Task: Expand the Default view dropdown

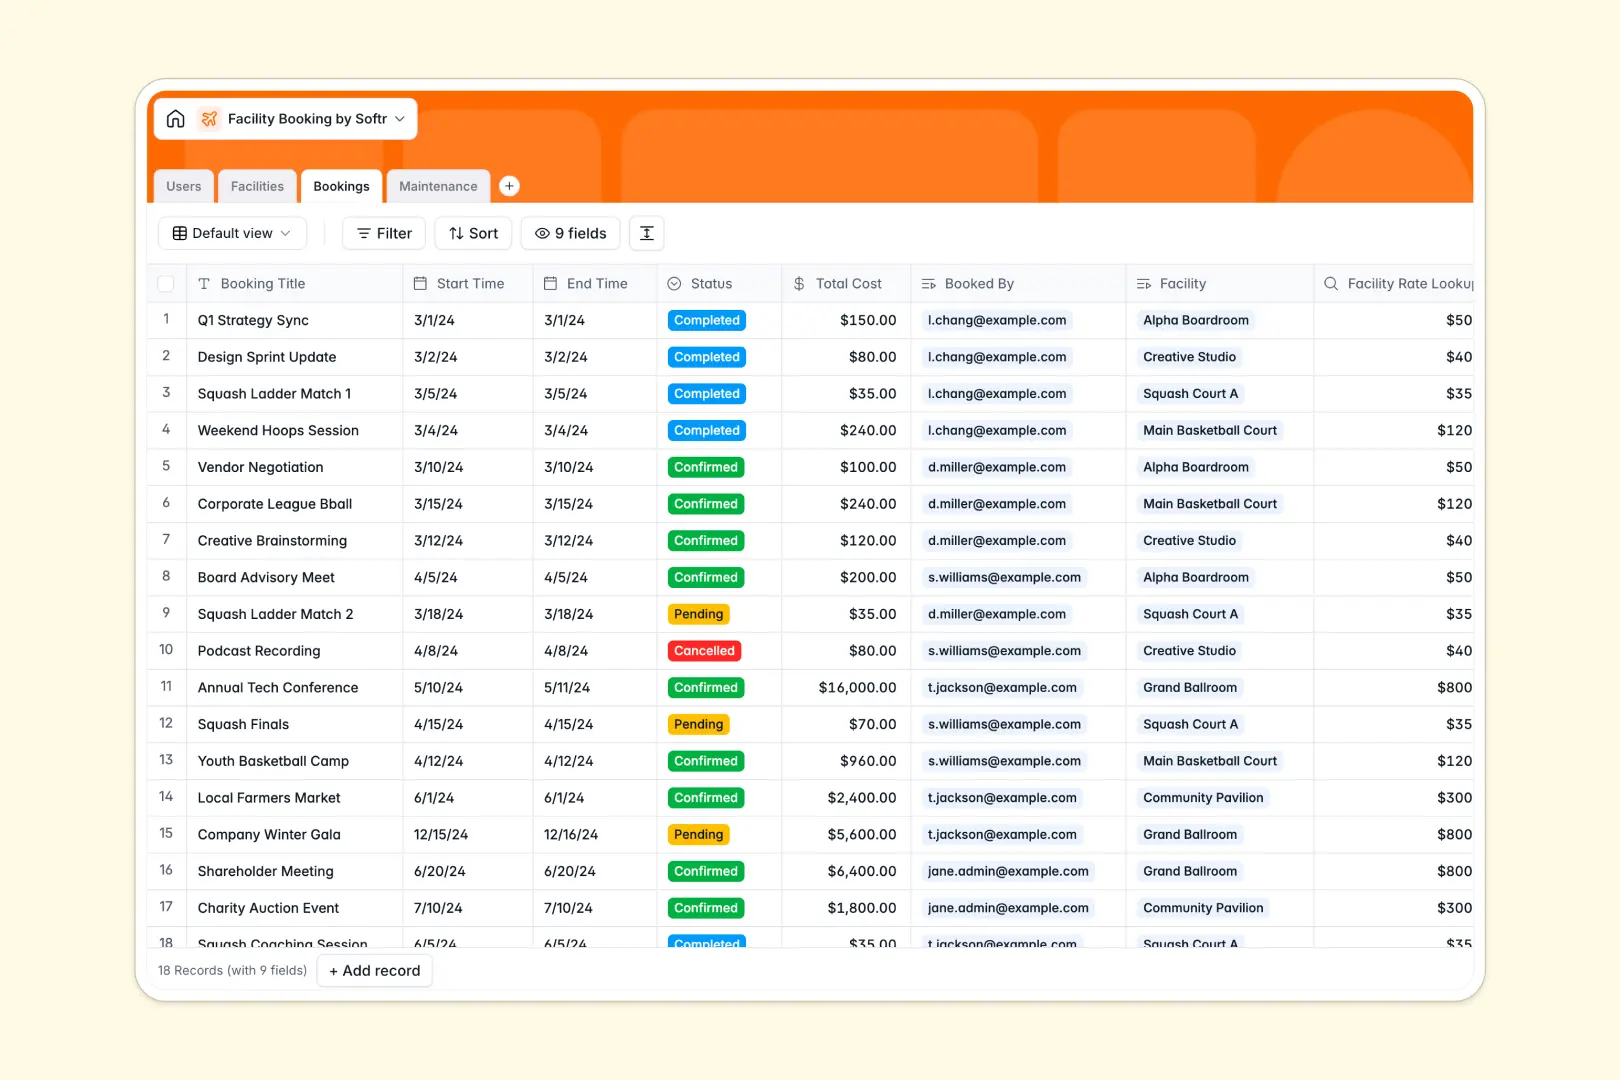Action: (x=231, y=233)
